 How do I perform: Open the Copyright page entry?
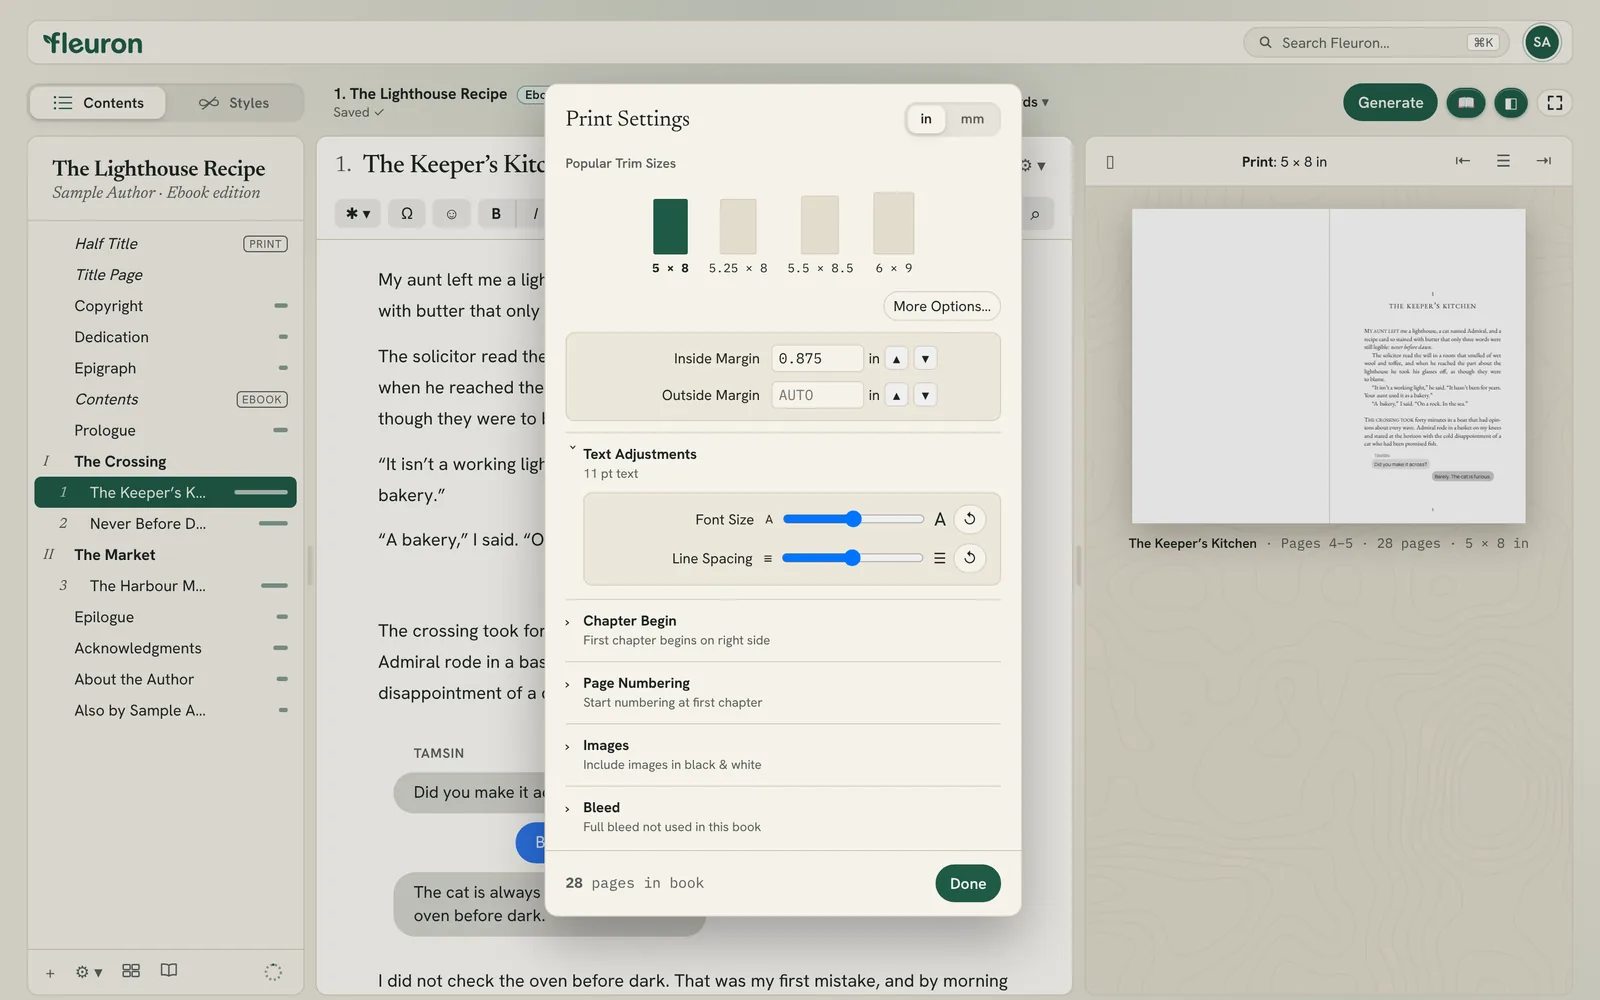166,306
